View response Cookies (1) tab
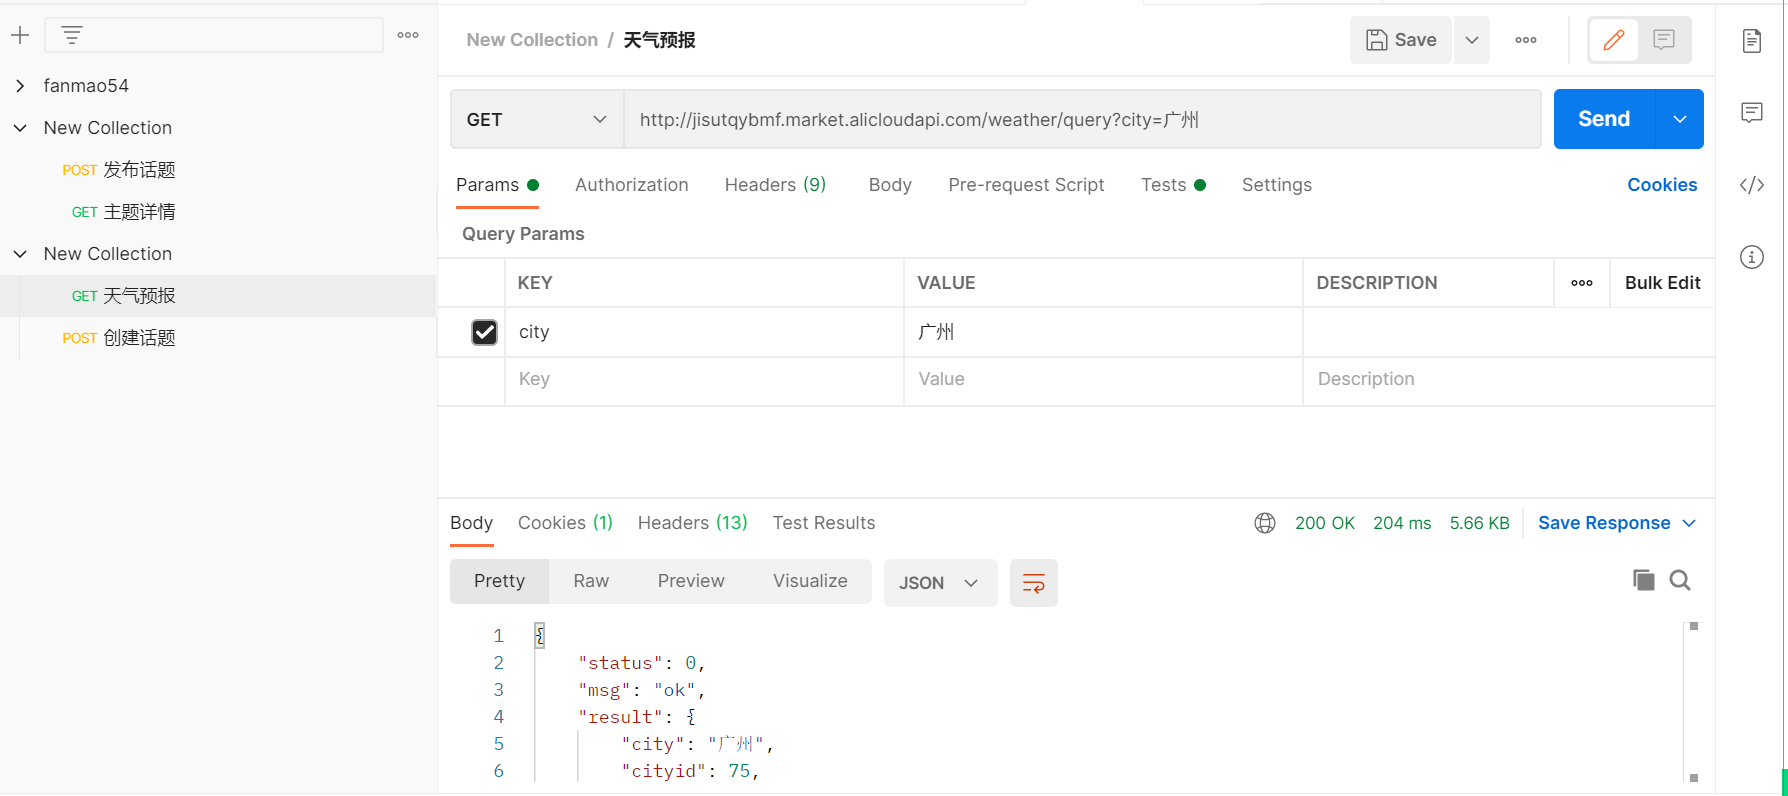Viewport: 1788px width, 796px height. 565,523
